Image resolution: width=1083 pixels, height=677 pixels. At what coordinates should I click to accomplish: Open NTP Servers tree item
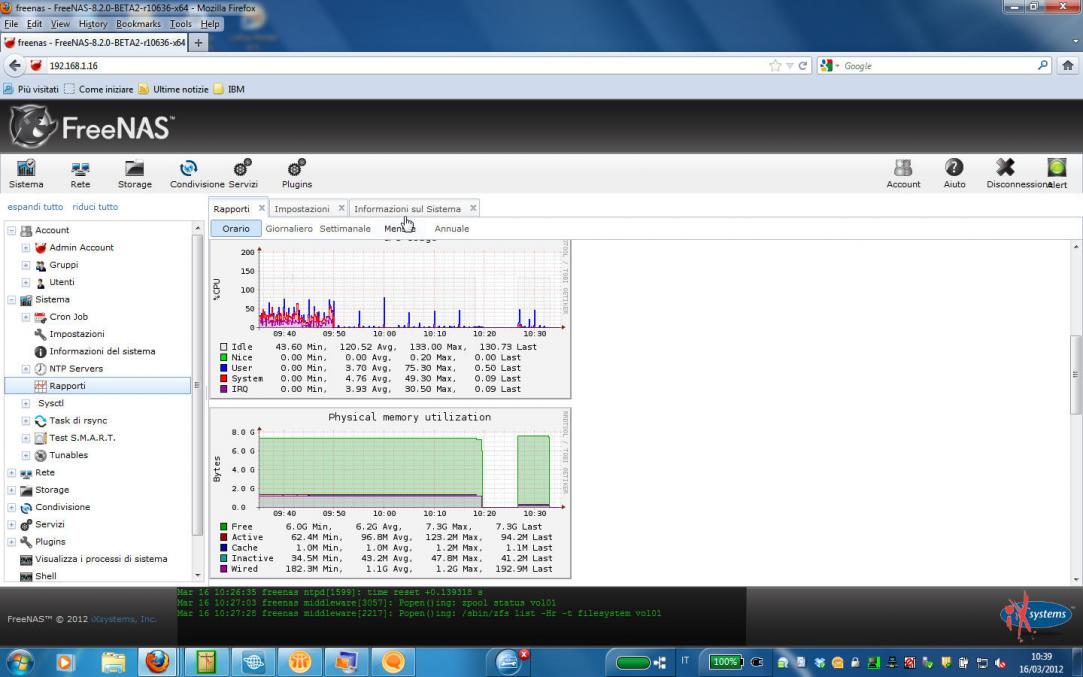pos(75,368)
